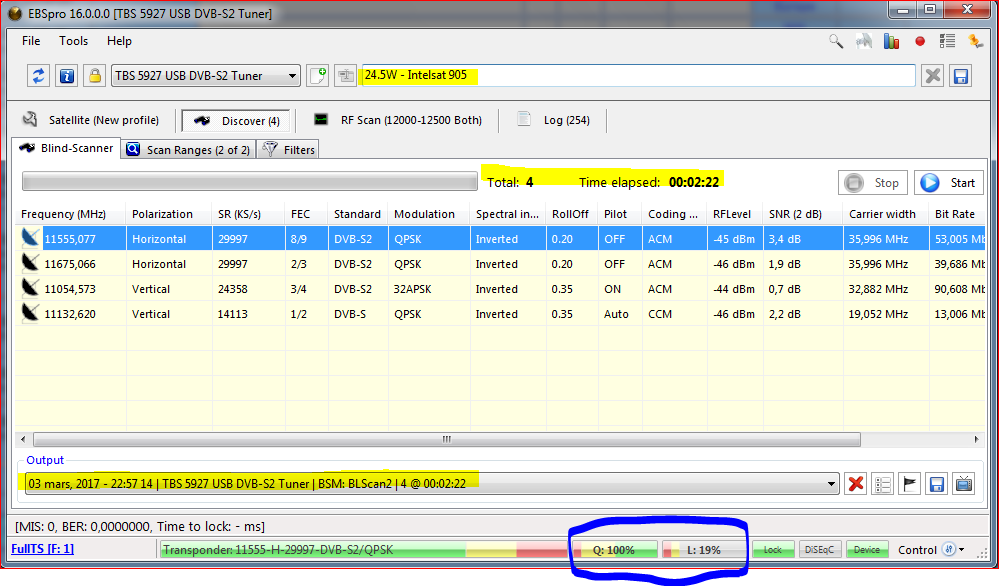Screen dimensions: 999x586
Task: Click the FullTS [F: 1] link
Action: coord(42,549)
